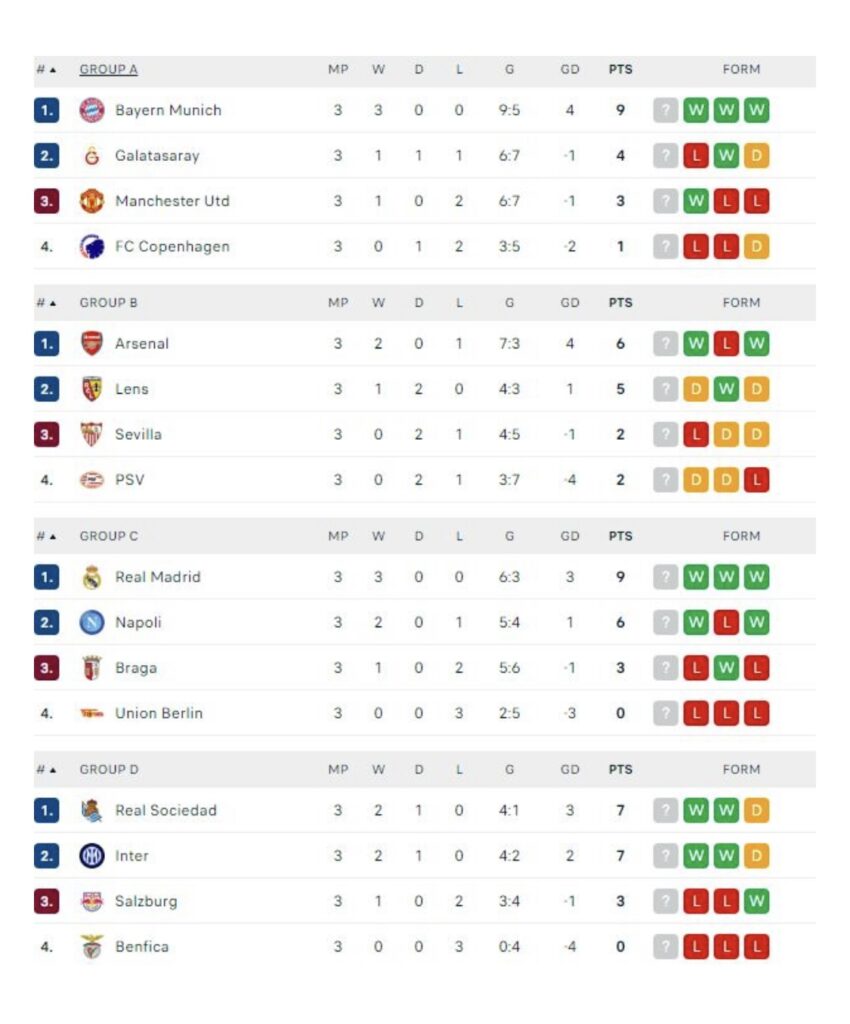
Task: Open the FC Copenhagen team name
Action: 172,247
